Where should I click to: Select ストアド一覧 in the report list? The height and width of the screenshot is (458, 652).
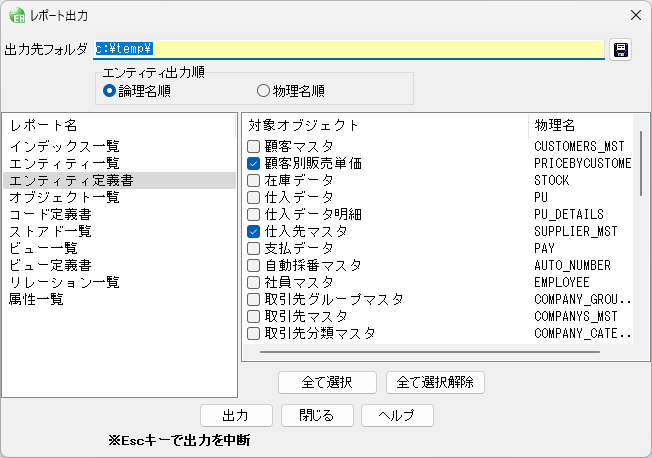(x=119, y=231)
